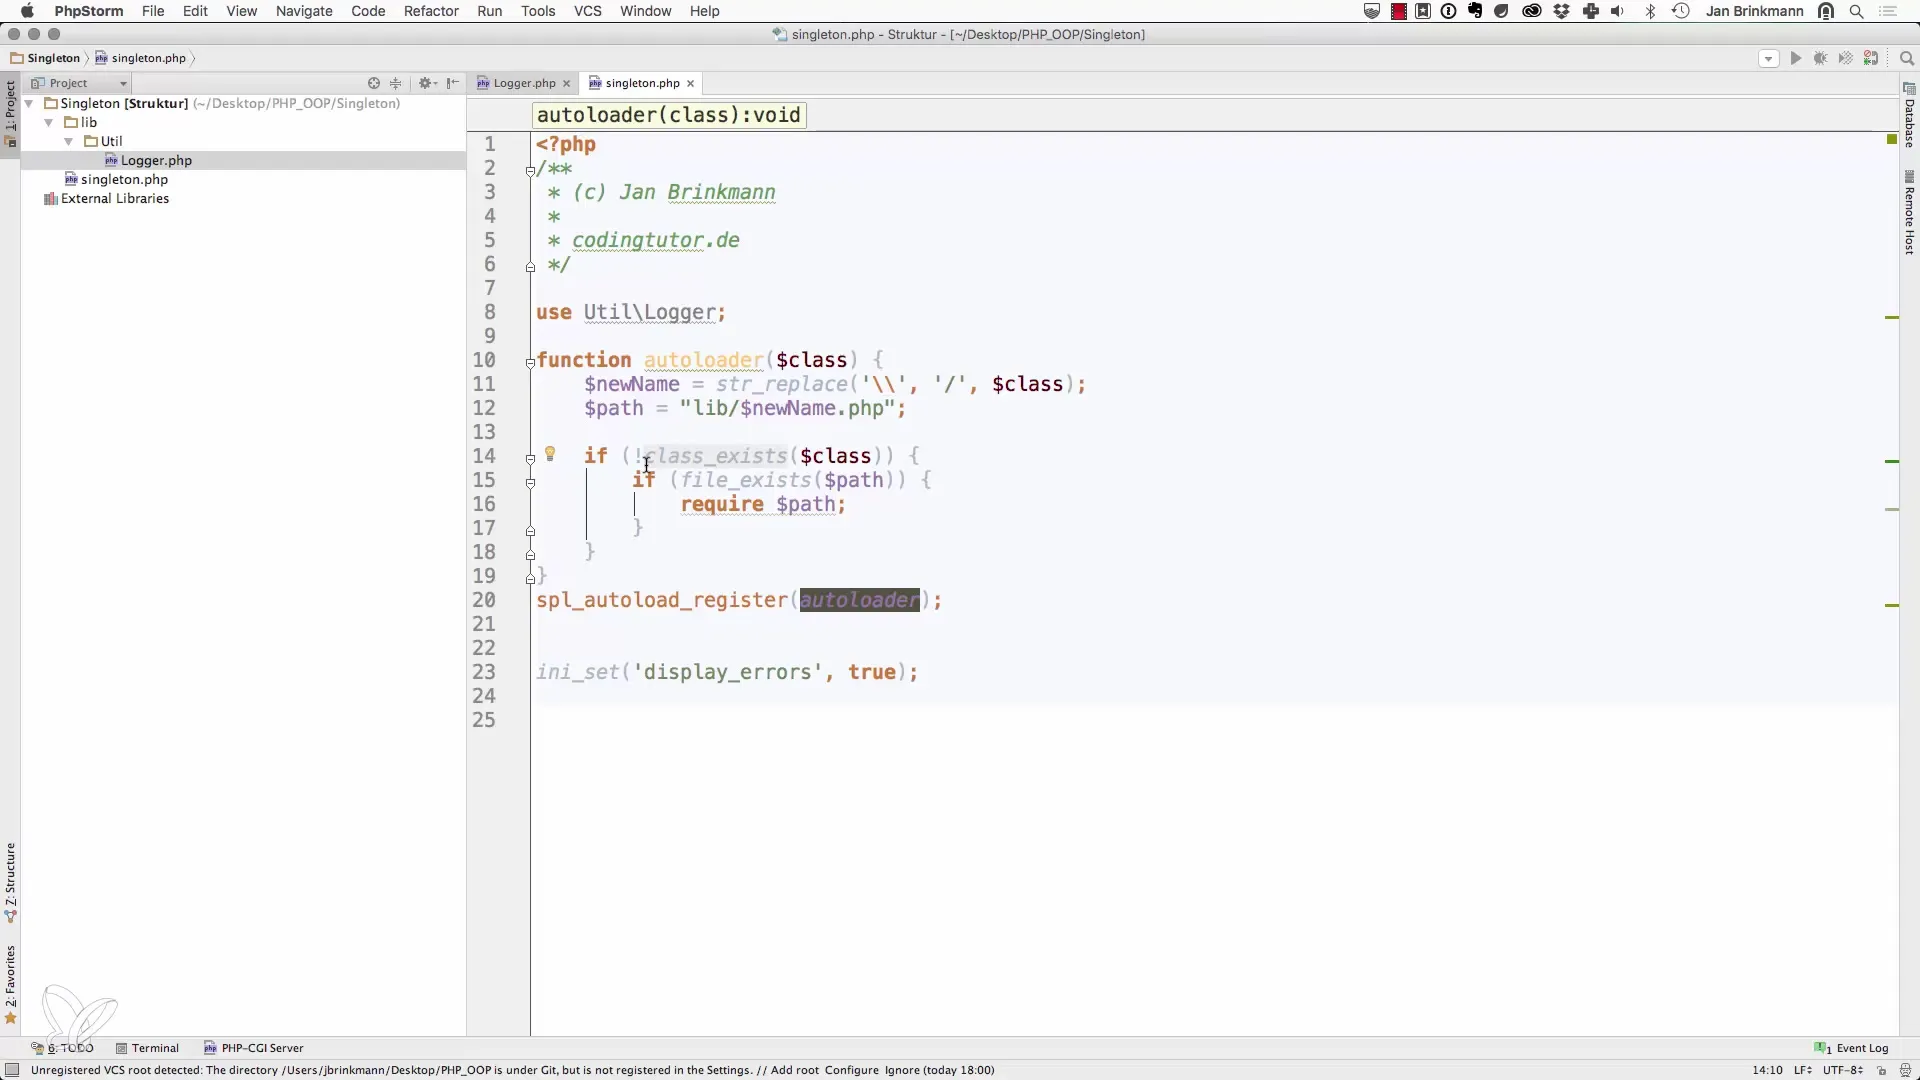Click the Scroll from Source target icon
The height and width of the screenshot is (1080, 1920).
pos(374,83)
